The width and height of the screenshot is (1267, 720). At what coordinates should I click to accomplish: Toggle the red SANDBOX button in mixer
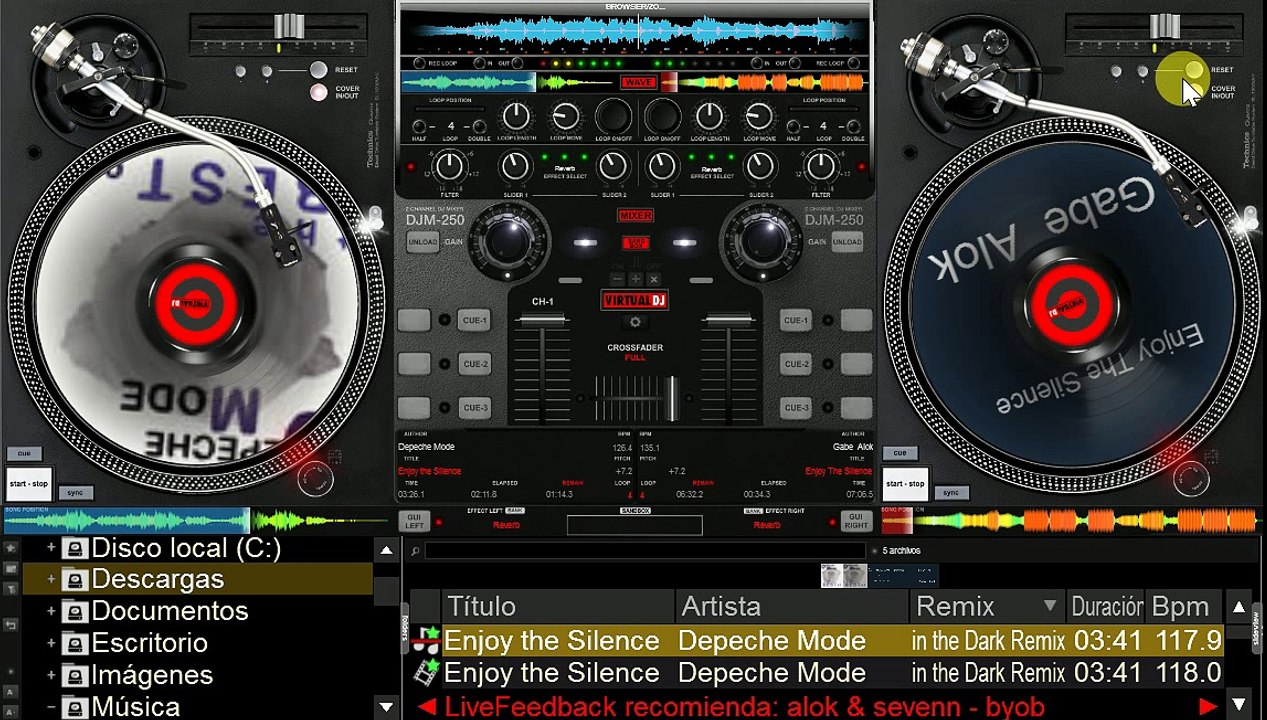[635, 243]
